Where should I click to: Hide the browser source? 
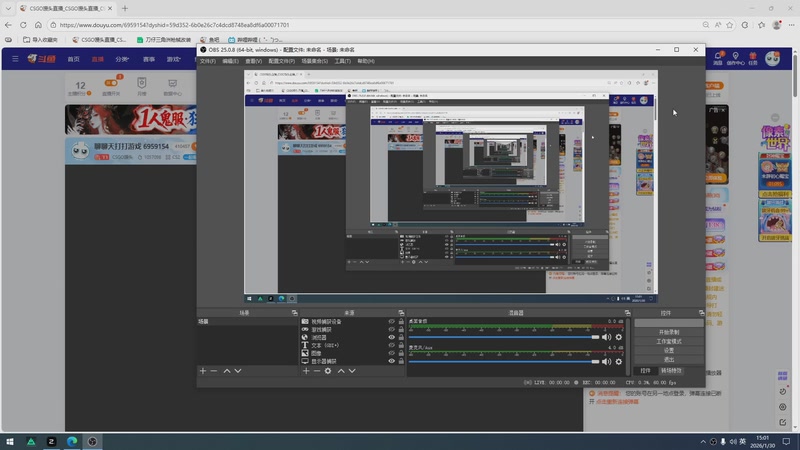click(x=391, y=337)
